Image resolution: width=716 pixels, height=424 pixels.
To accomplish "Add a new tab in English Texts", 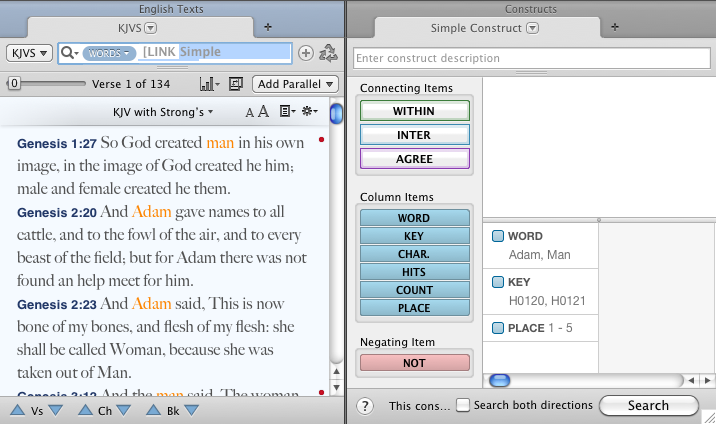I will click(267, 27).
